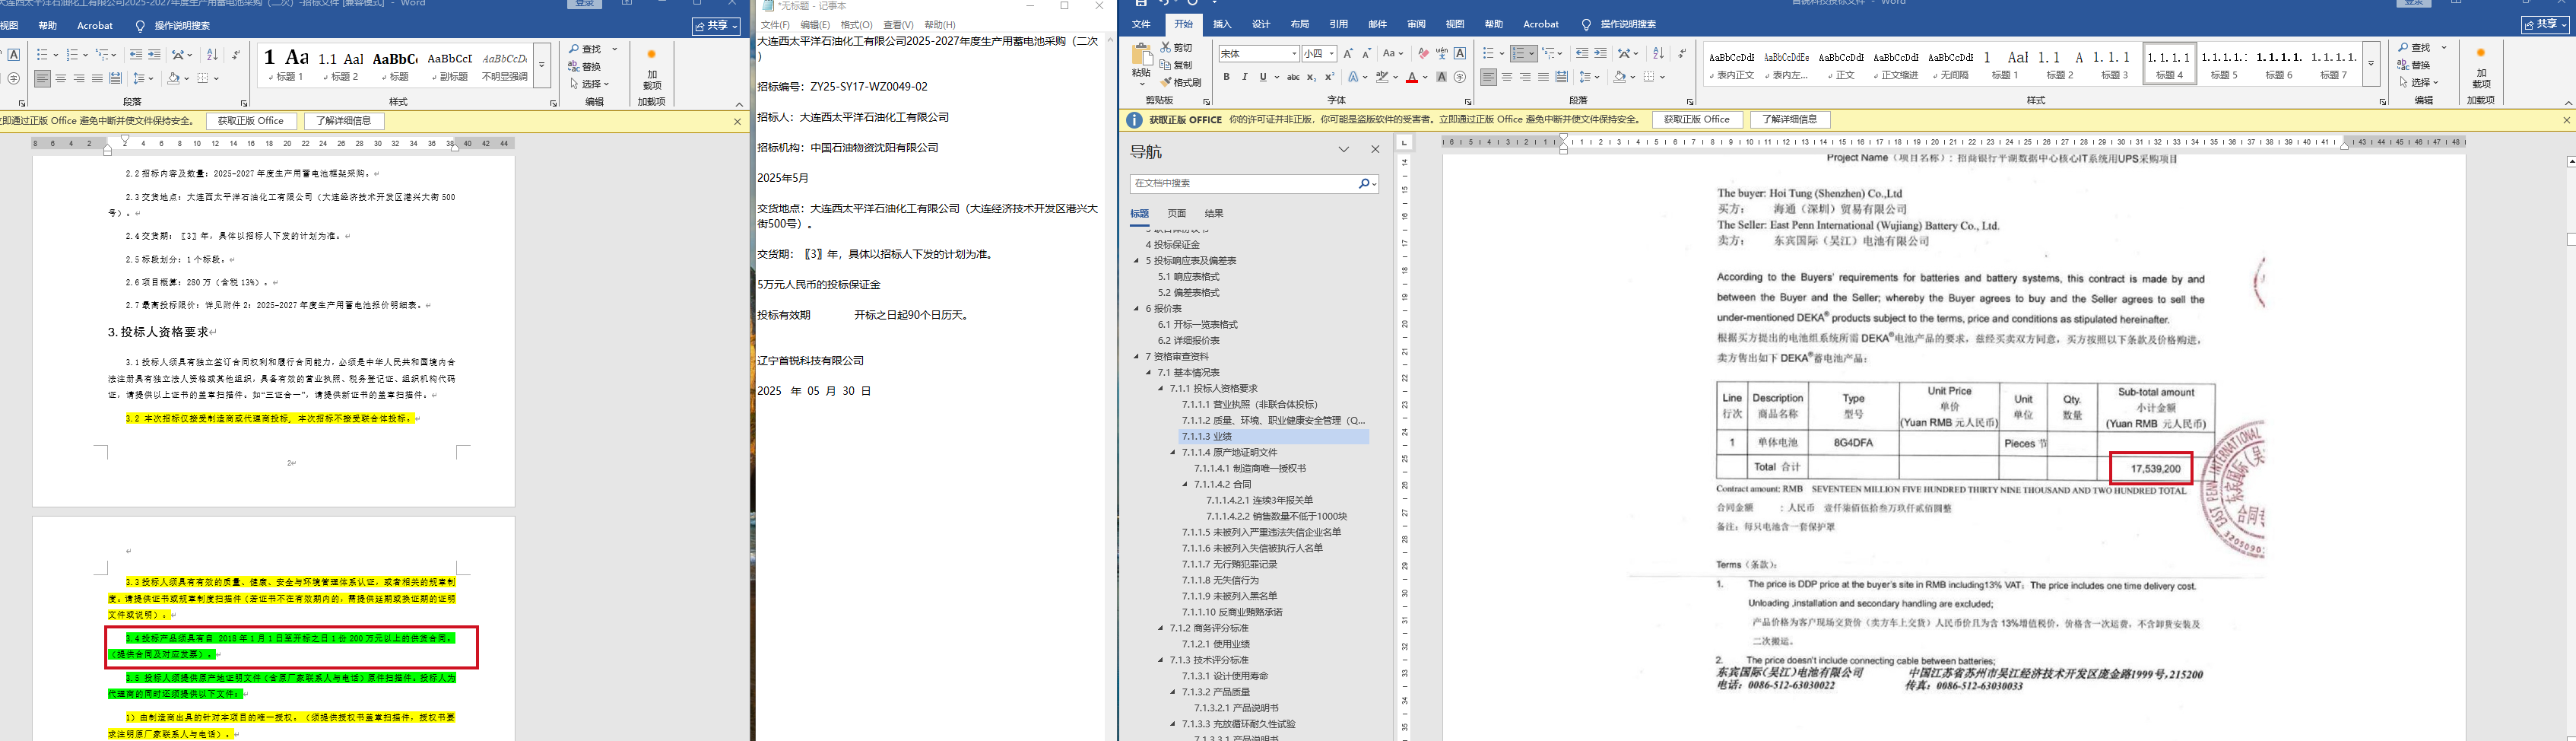This screenshot has width=2576, height=741.
Task: Click 了解详细信息 button in right Word
Action: (x=1790, y=120)
